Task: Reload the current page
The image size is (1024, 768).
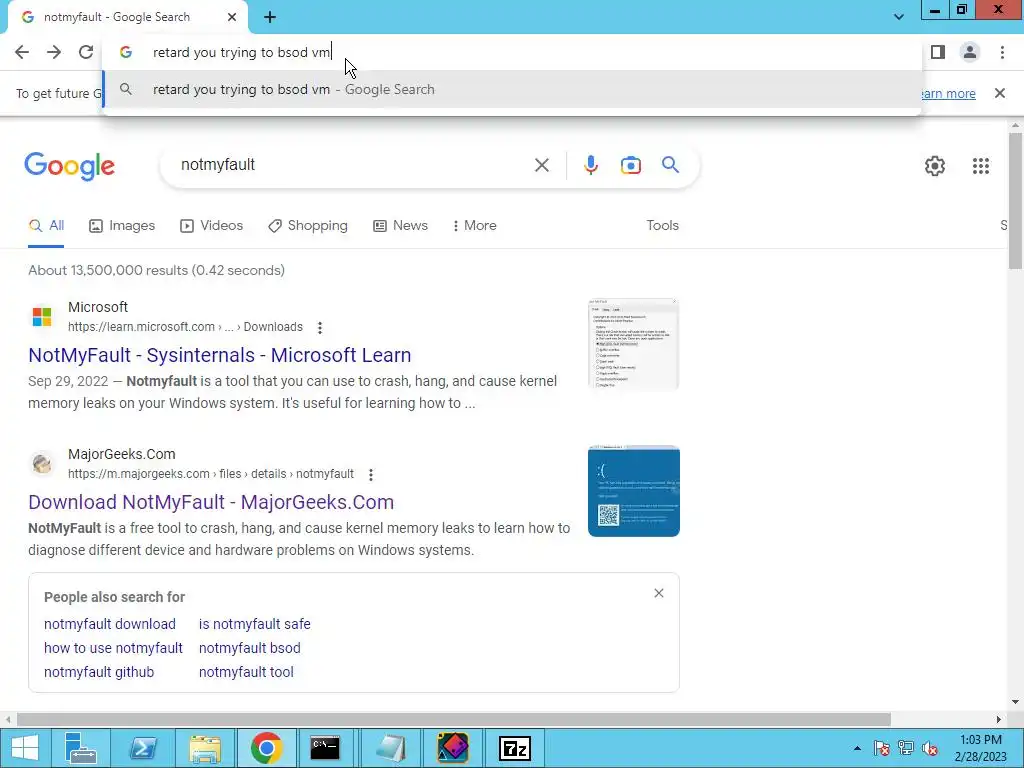Action: coord(86,52)
